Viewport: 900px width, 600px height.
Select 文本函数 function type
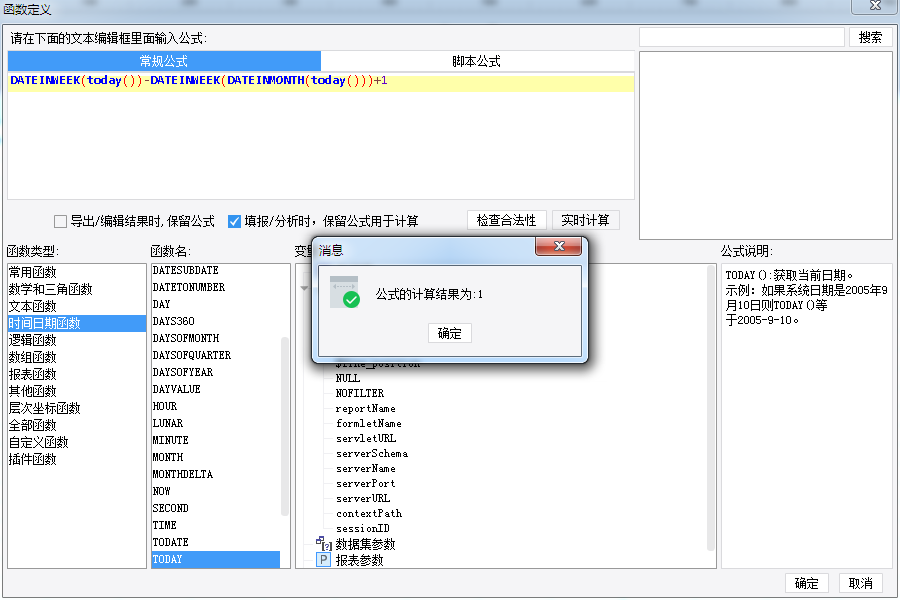(77, 306)
